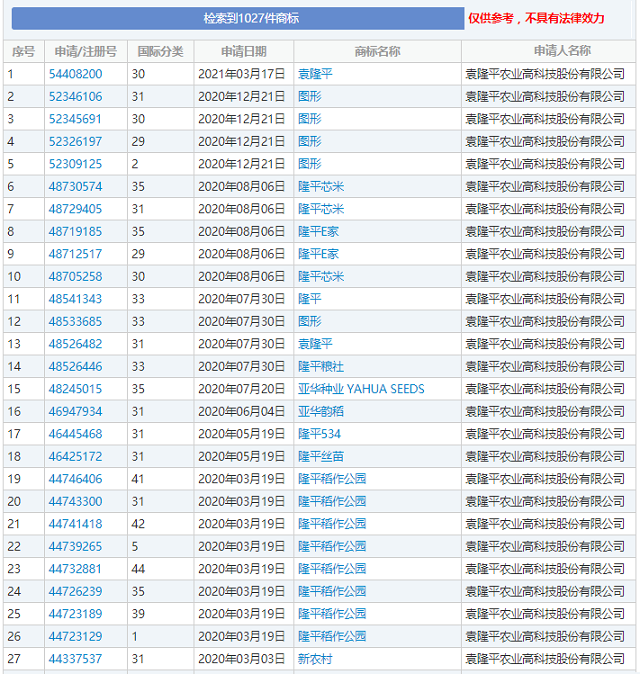Open 隆平稻作公园 trademark in row 22
The width and height of the screenshot is (640, 674).
(x=332, y=546)
